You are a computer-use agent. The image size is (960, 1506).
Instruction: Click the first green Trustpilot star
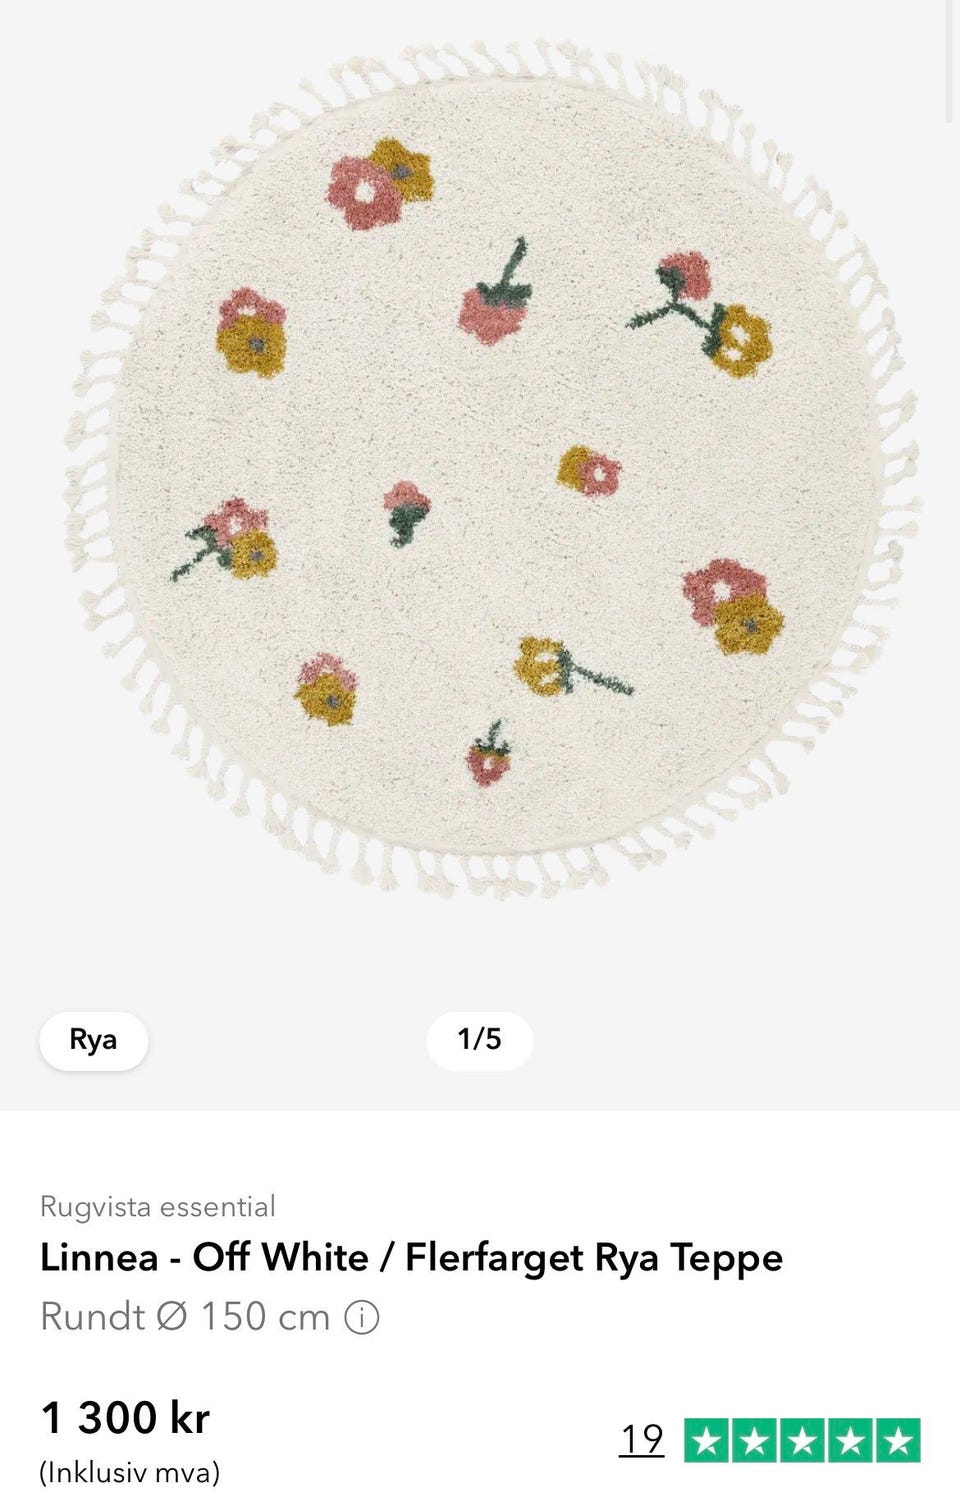[x=707, y=1440]
